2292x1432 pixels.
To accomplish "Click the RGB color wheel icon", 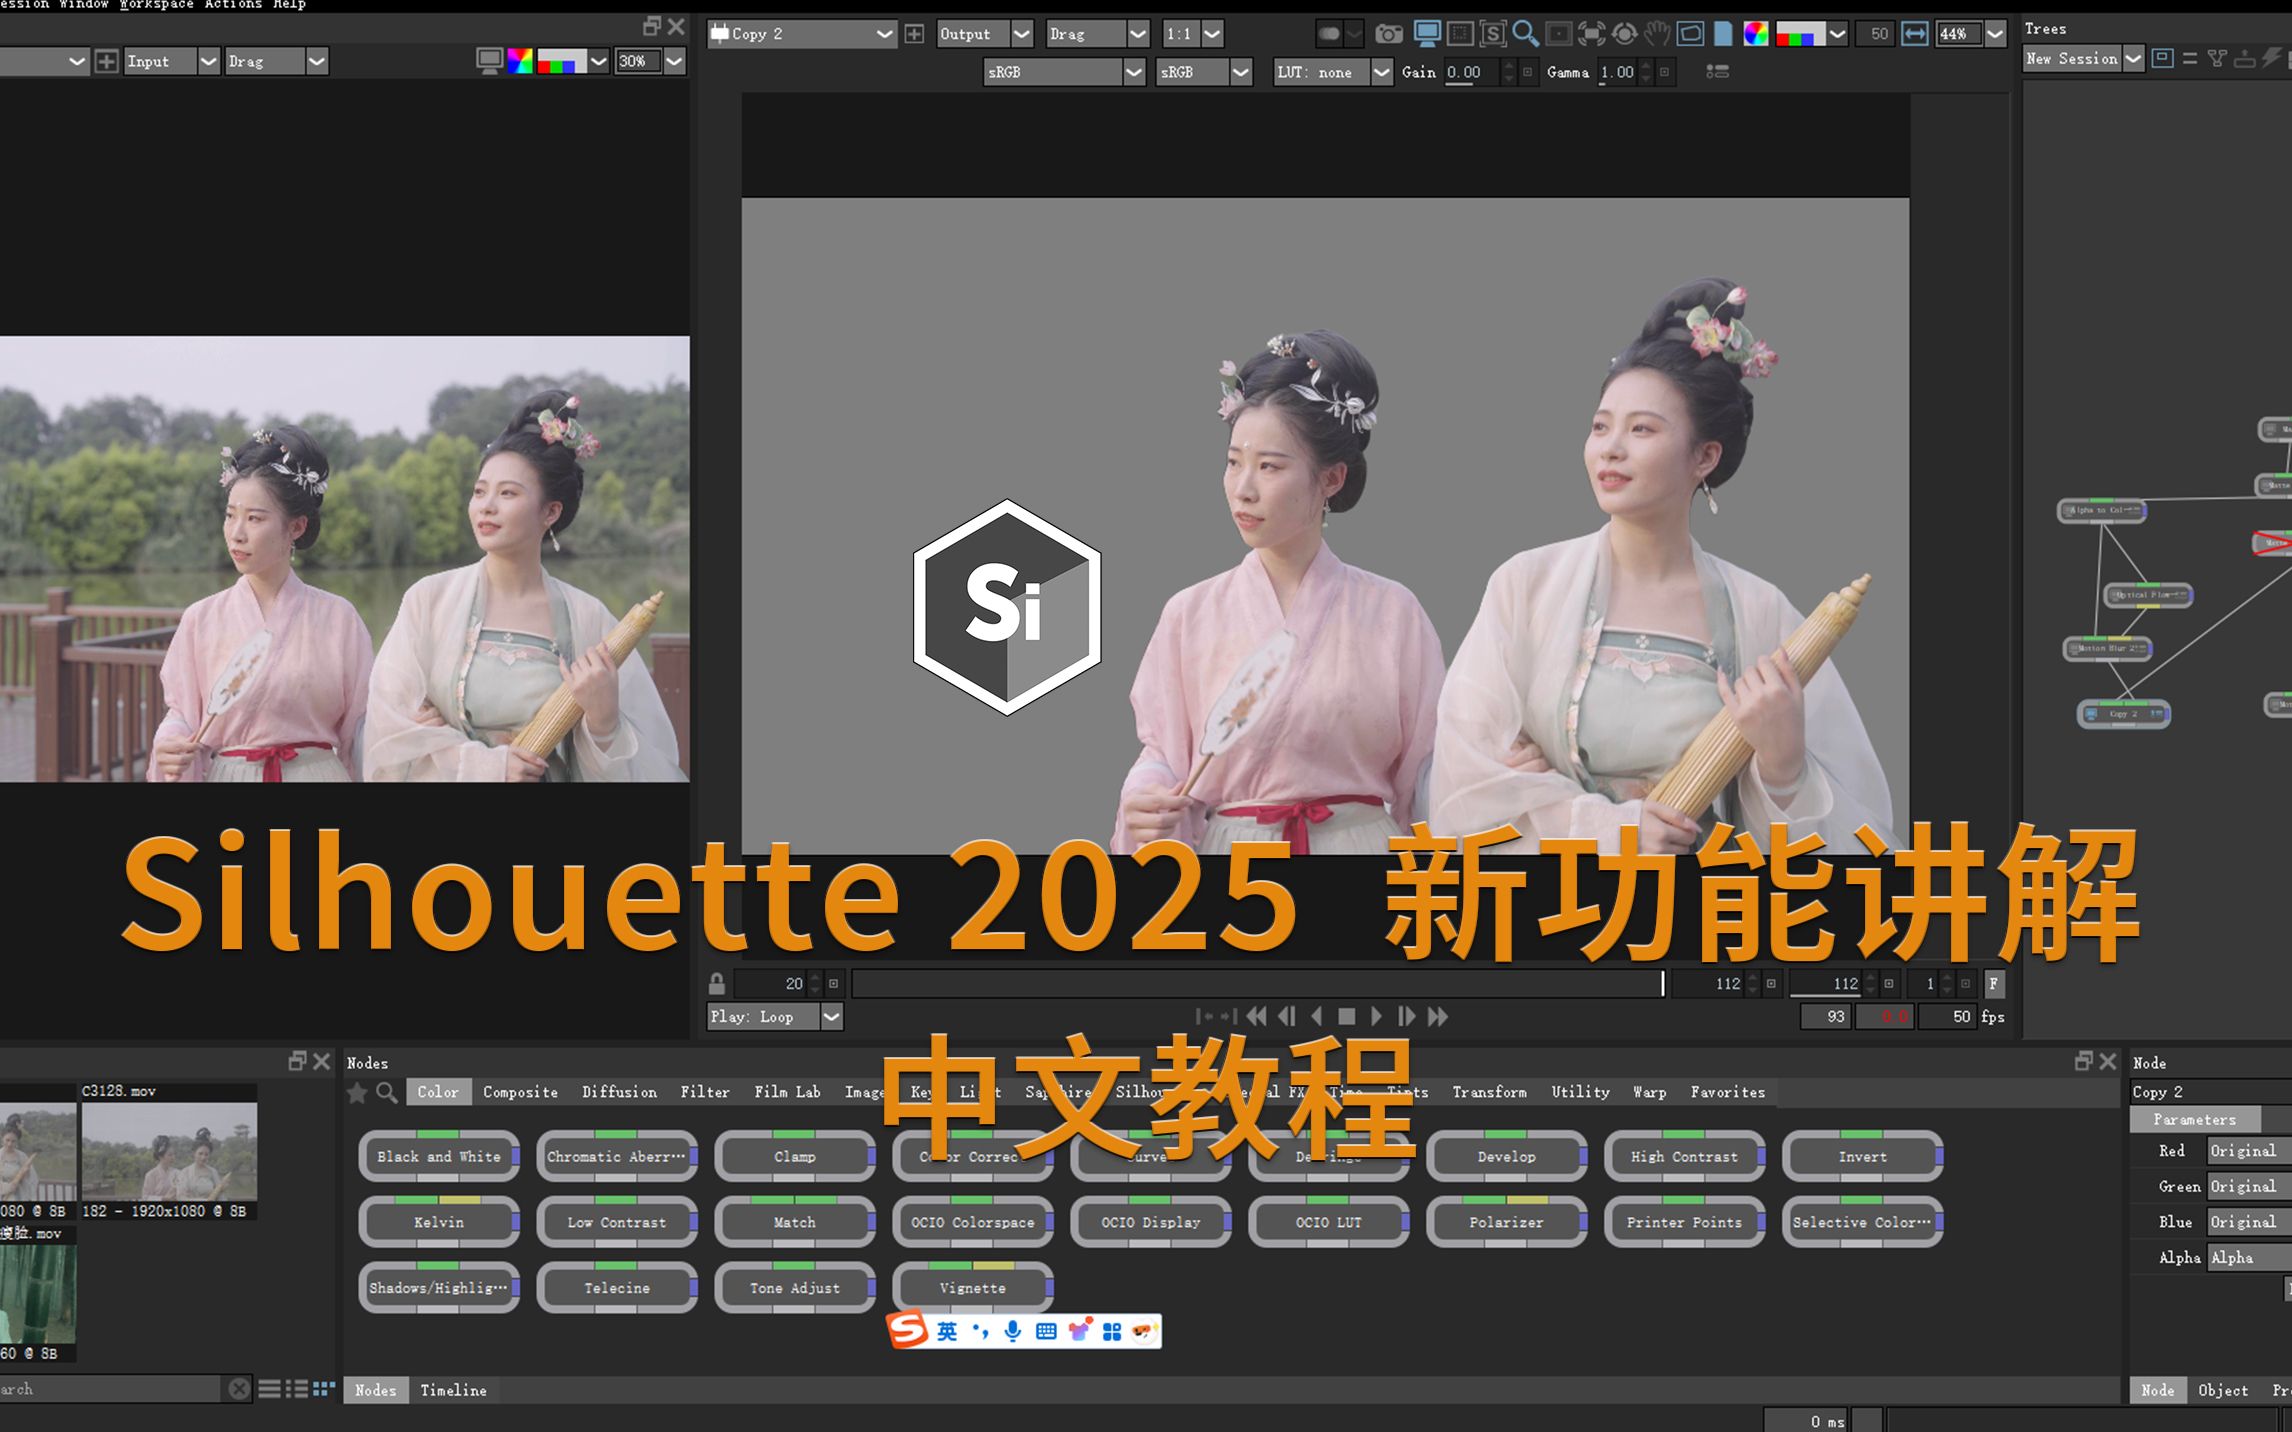I will 1755,34.
